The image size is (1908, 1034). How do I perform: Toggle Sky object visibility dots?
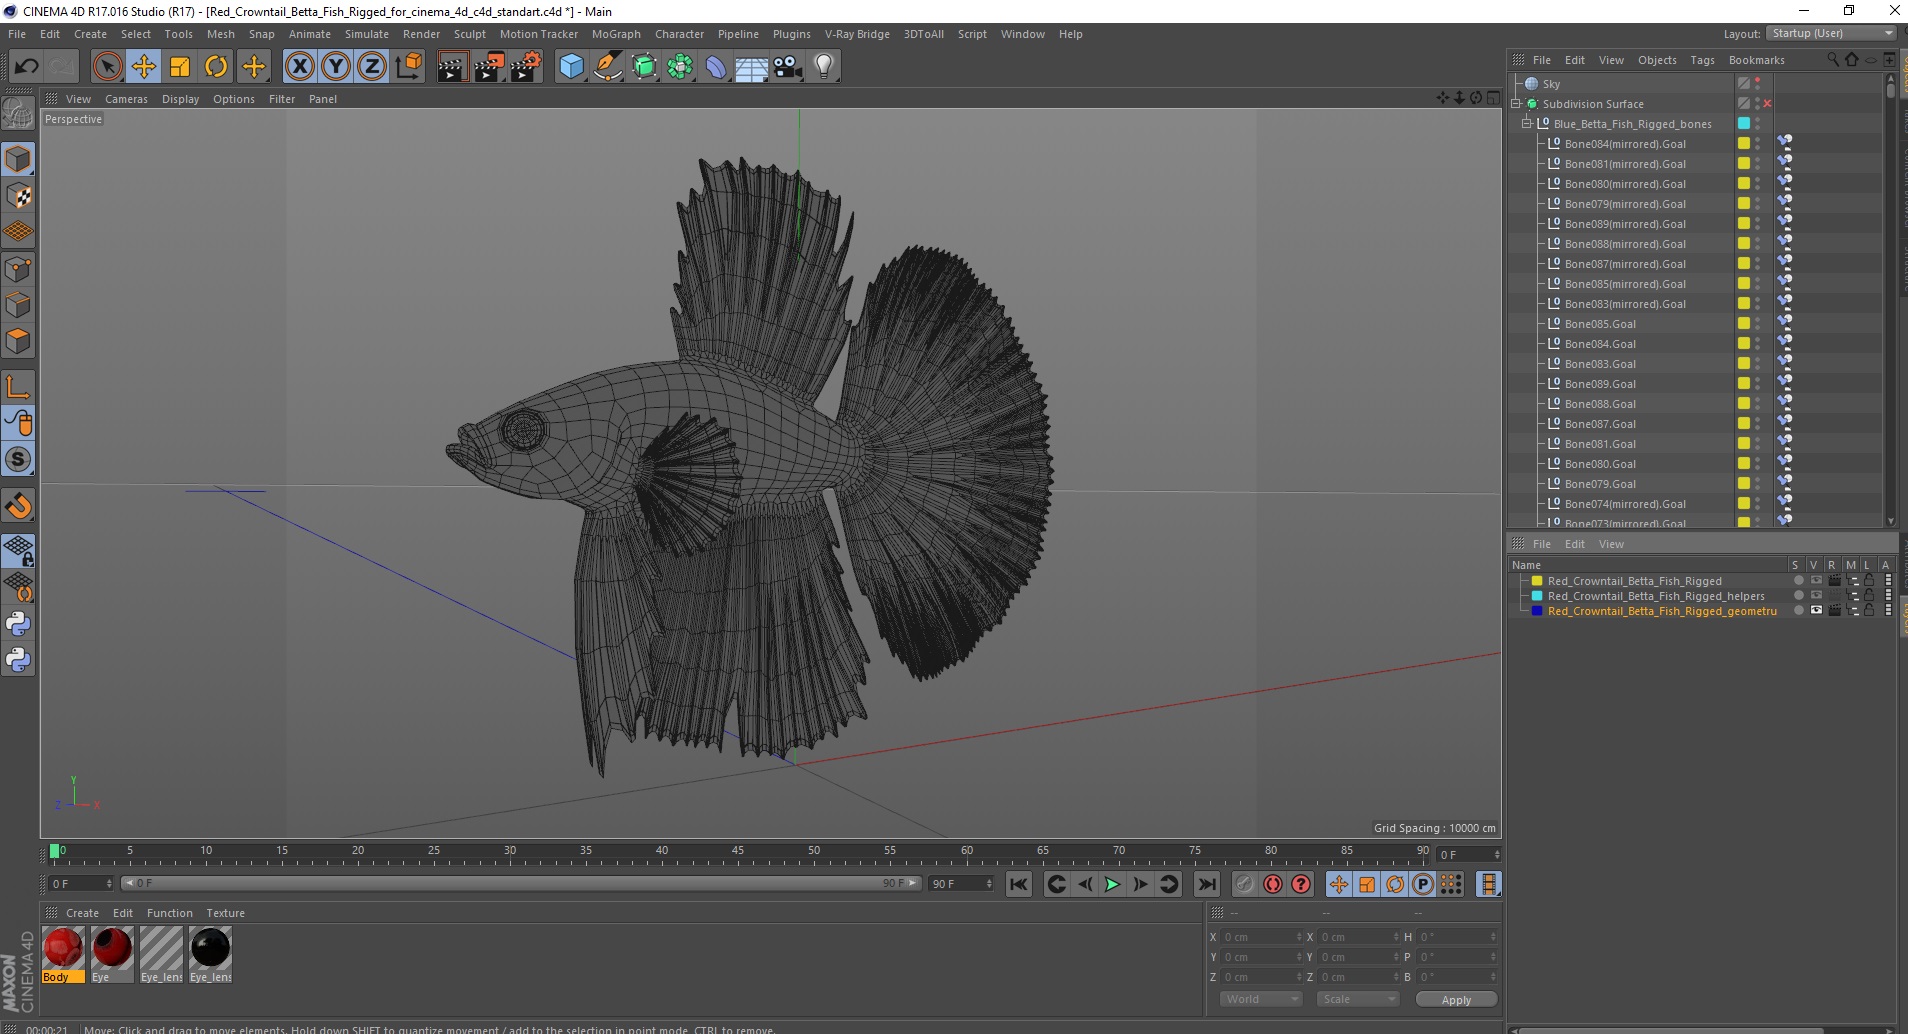(x=1757, y=84)
